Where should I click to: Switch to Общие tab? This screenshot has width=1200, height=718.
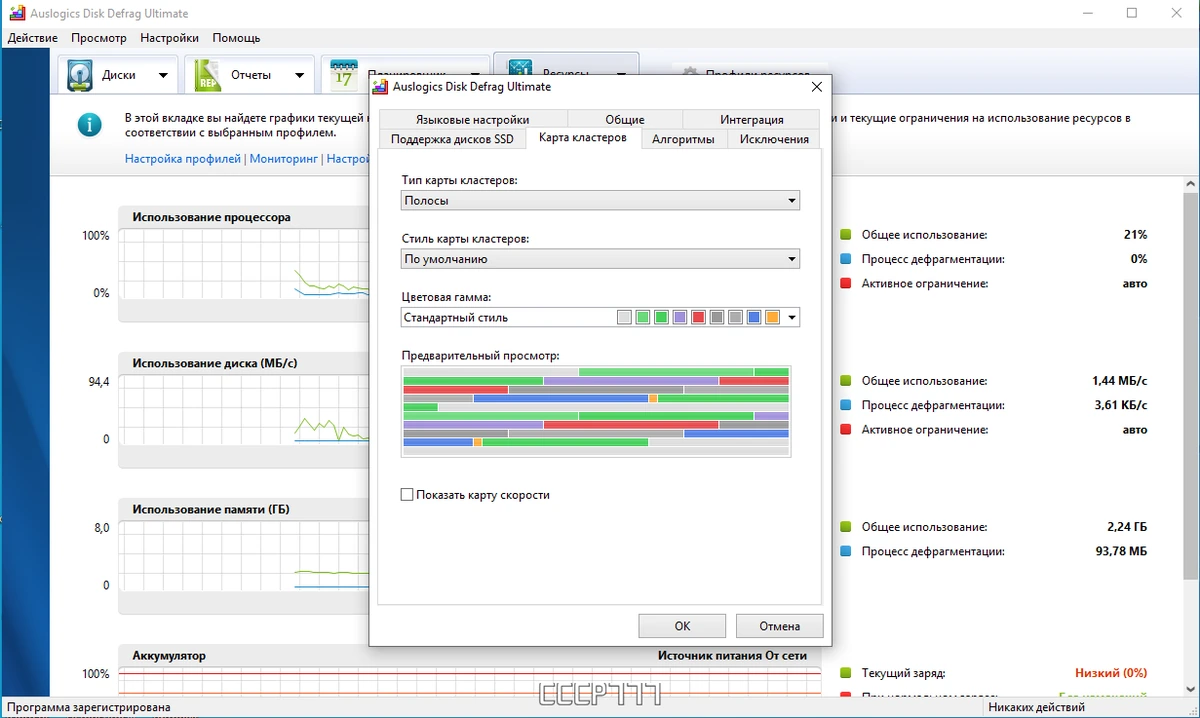pos(625,119)
